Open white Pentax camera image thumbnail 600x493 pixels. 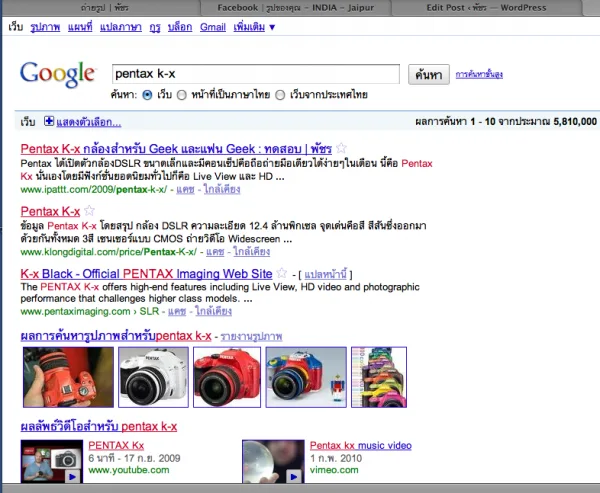click(153, 377)
